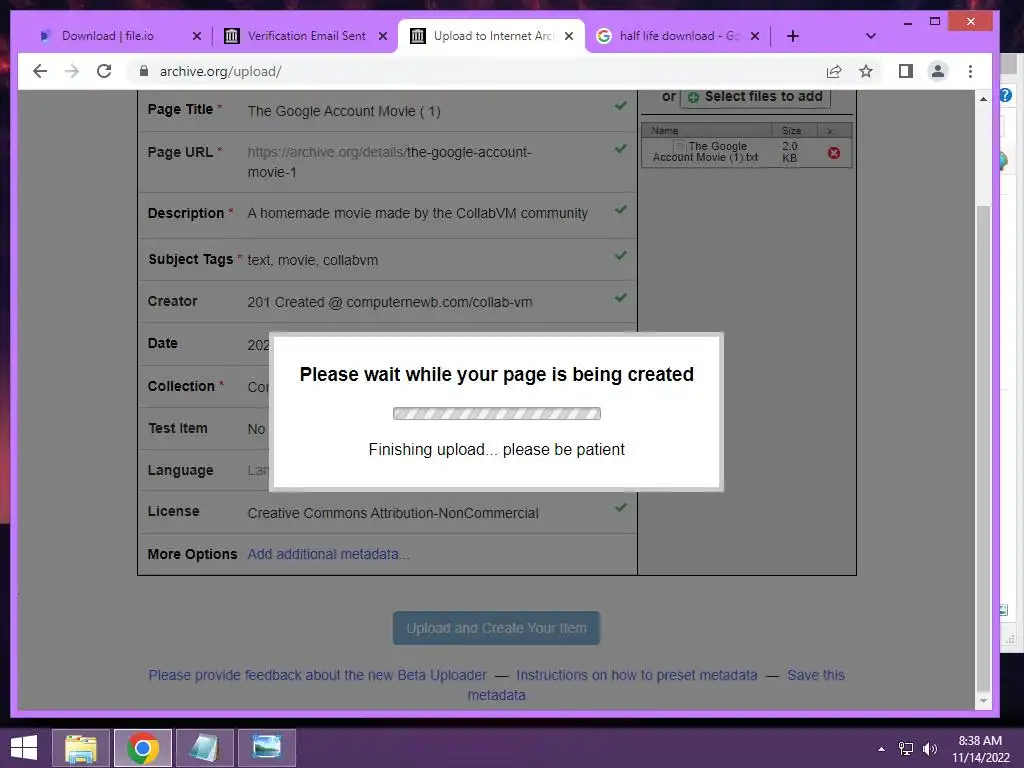1024x768 pixels.
Task: Open the Windows Start menu
Action: (24, 747)
